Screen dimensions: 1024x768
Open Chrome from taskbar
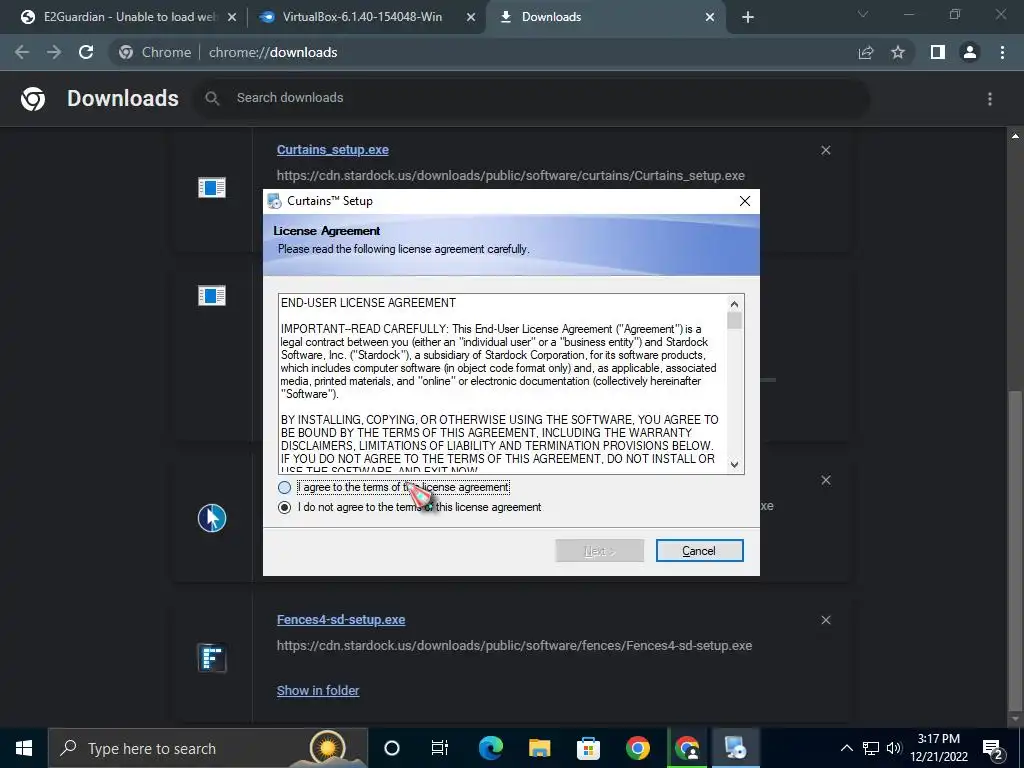click(637, 748)
